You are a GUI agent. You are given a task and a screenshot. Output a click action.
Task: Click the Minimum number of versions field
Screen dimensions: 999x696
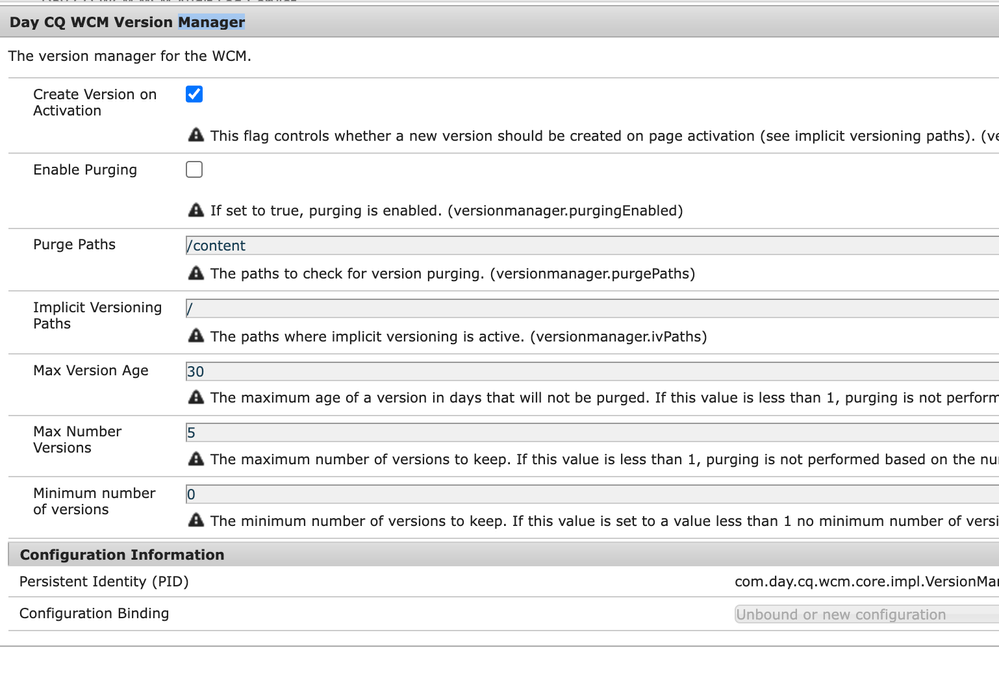[x=590, y=494]
